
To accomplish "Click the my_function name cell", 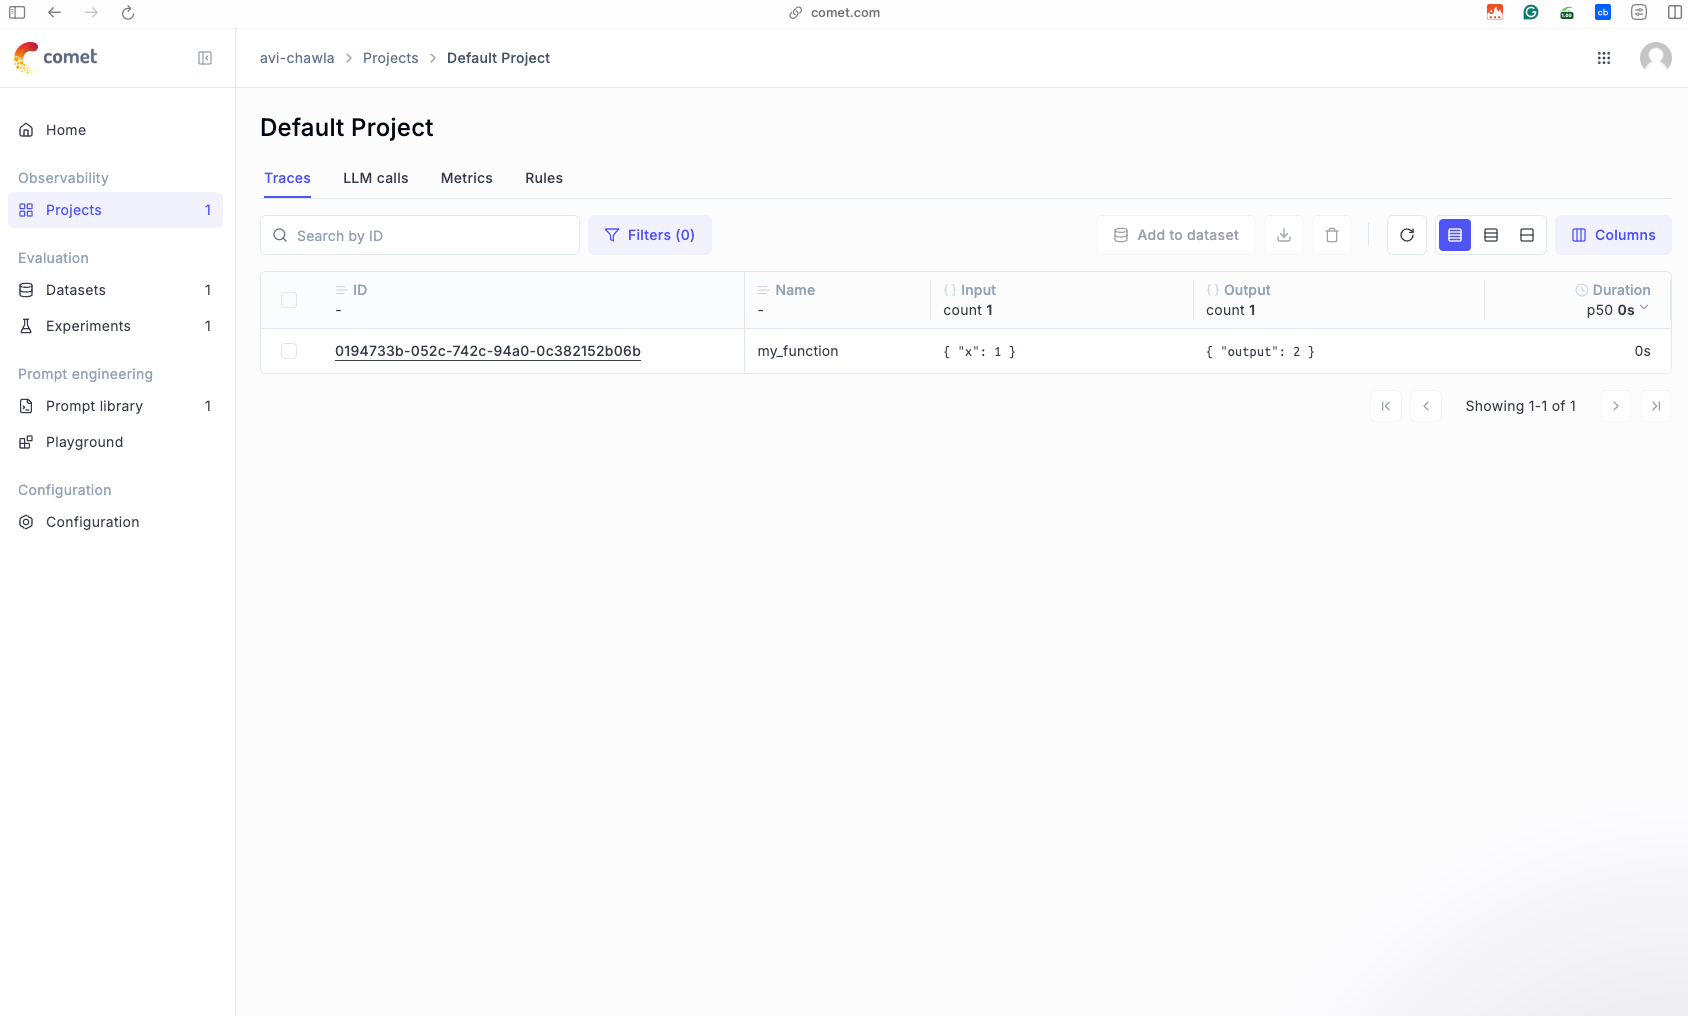I will 798,351.
